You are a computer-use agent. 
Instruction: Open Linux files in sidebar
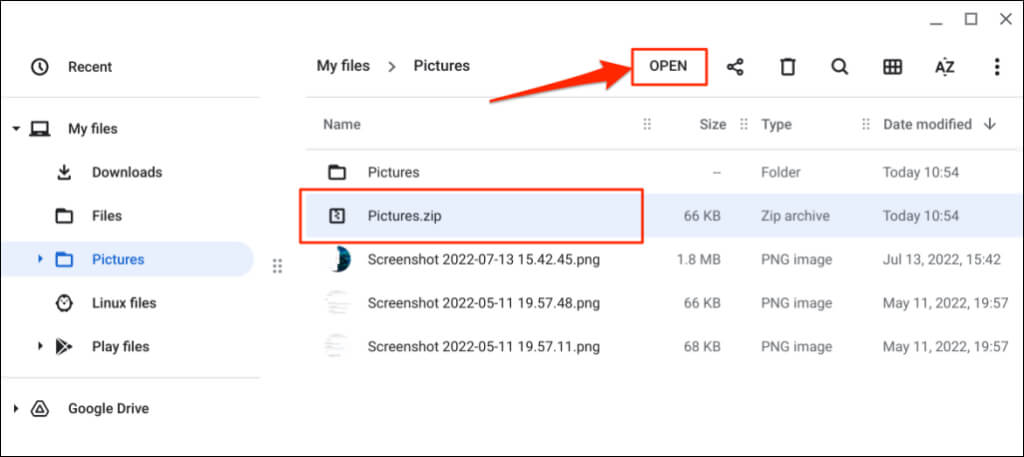[x=124, y=303]
